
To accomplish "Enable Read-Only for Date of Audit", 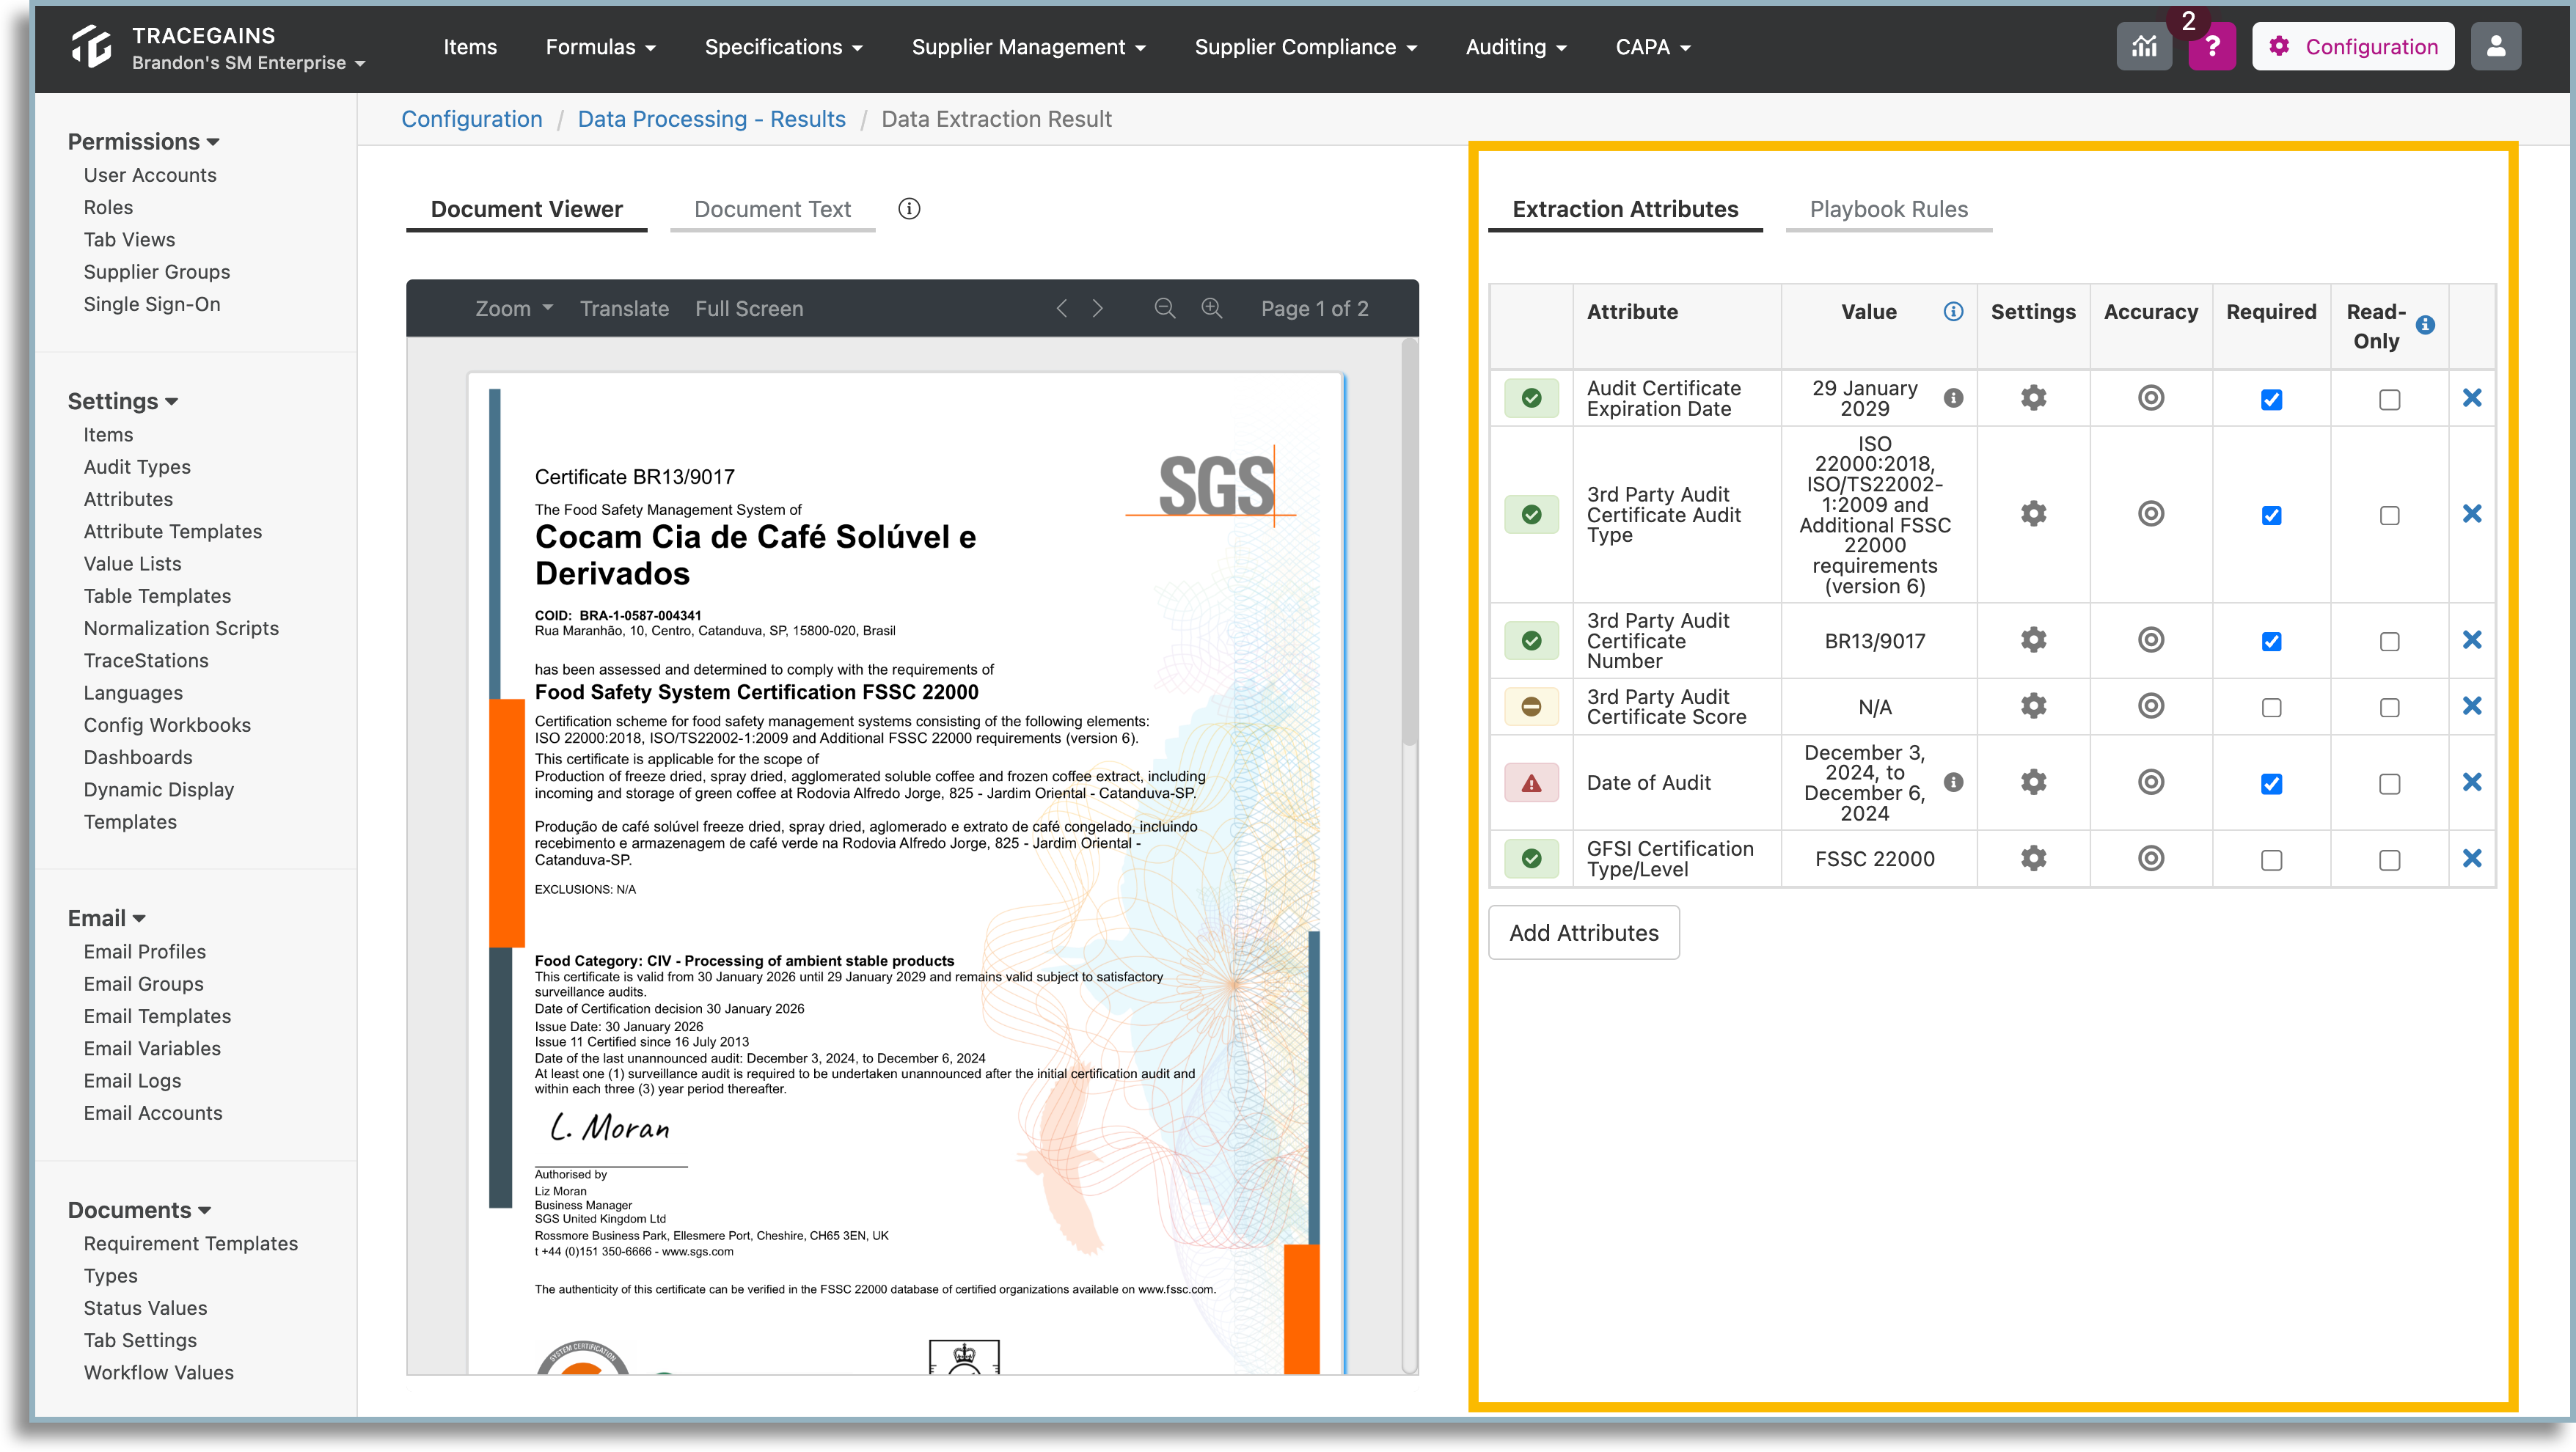I will tap(2389, 783).
